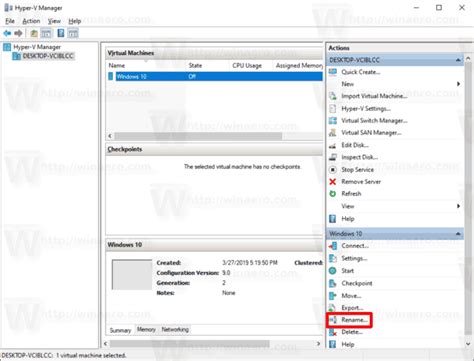Click the Settings icon under Windows 10

click(333, 259)
